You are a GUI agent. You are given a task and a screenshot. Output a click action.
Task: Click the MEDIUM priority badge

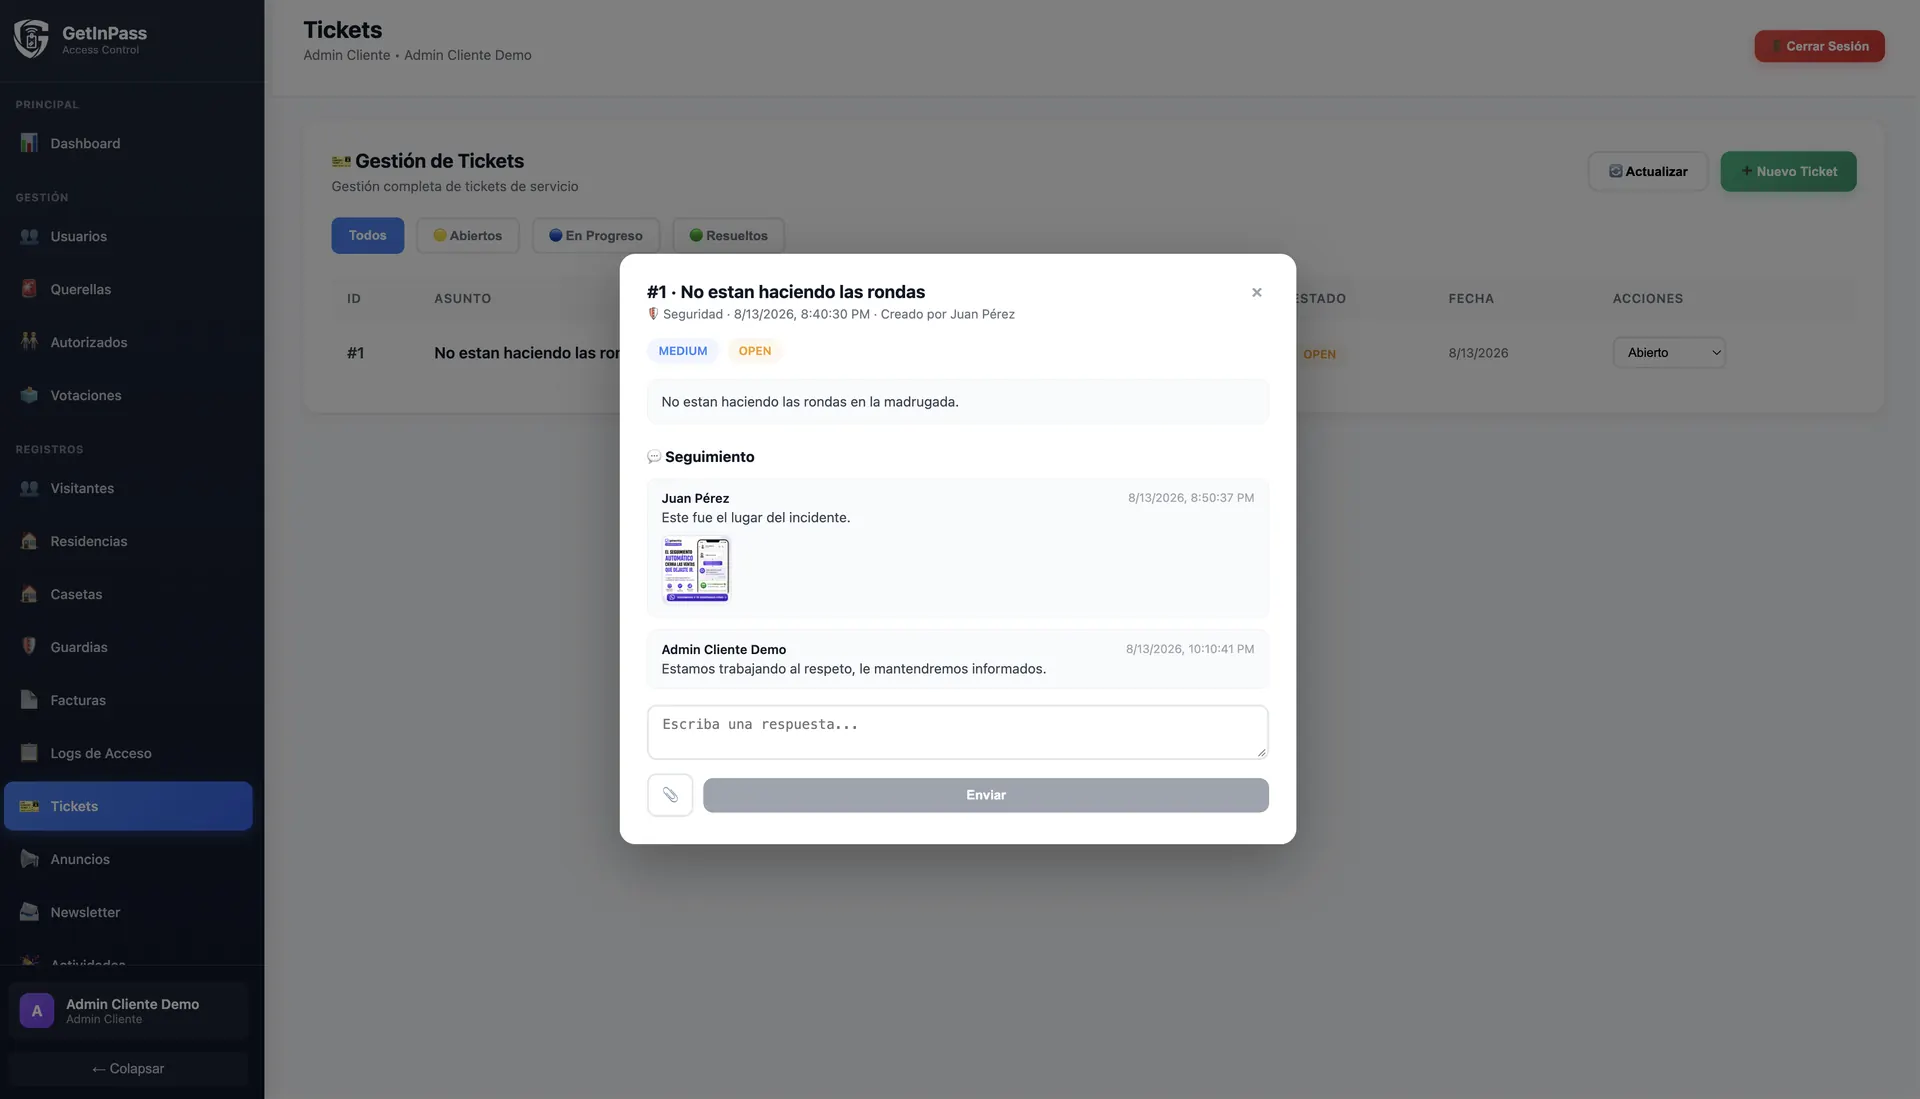pos(683,351)
